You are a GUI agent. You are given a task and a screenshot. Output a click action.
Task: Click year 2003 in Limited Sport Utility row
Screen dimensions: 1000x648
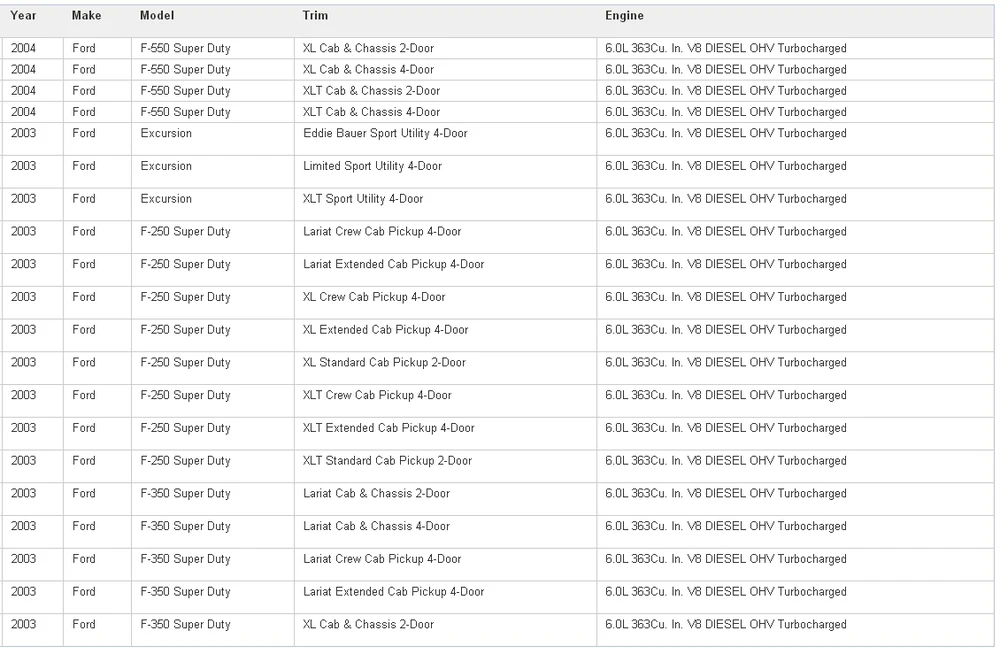(23, 166)
